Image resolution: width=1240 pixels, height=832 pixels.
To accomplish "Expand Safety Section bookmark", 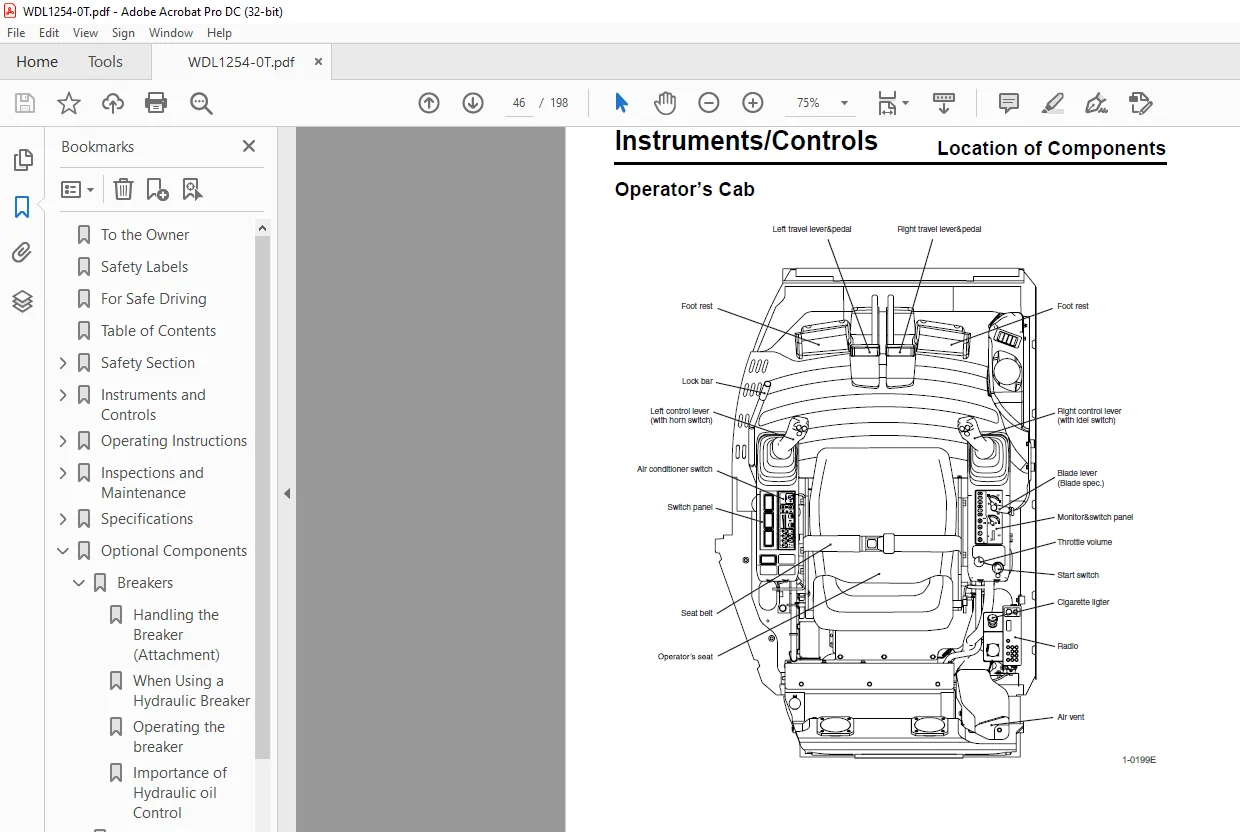I will 63,363.
